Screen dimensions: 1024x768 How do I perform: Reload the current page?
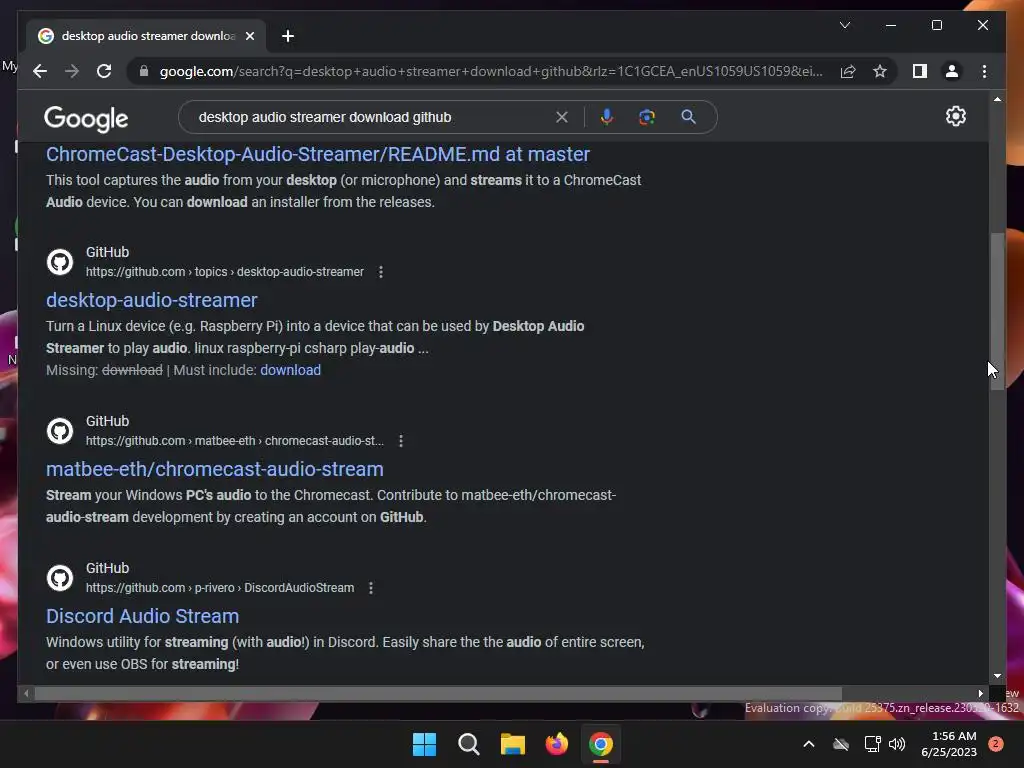pyautogui.click(x=104, y=71)
